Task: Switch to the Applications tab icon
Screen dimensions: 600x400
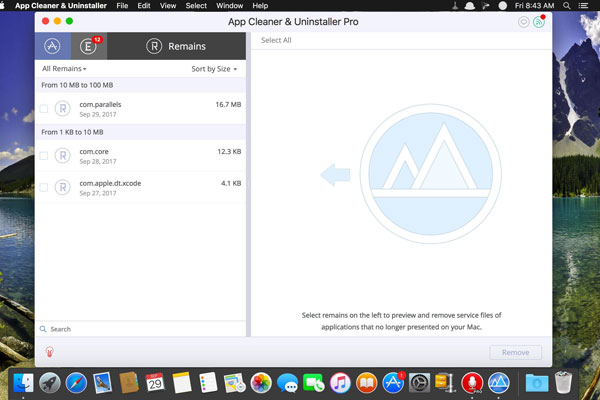Action: [x=52, y=45]
